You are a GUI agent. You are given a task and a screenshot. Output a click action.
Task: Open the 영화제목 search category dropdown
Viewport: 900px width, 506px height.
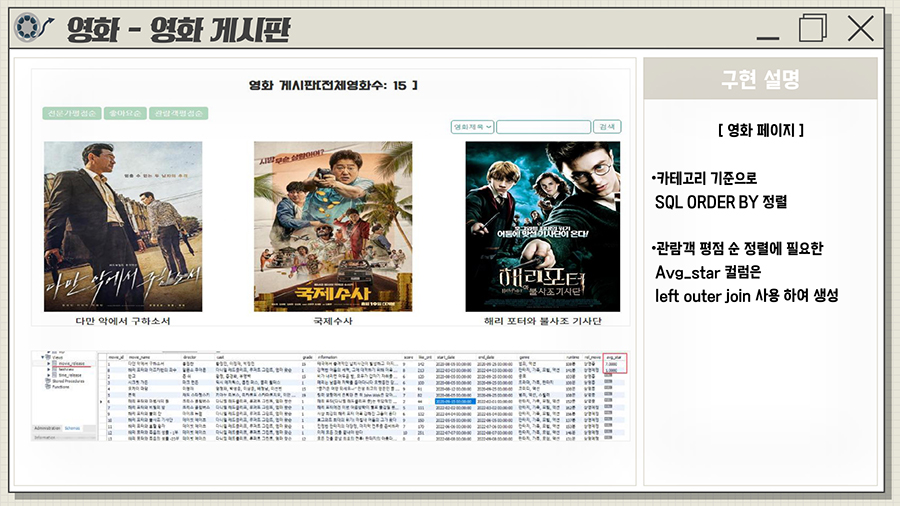[472, 127]
